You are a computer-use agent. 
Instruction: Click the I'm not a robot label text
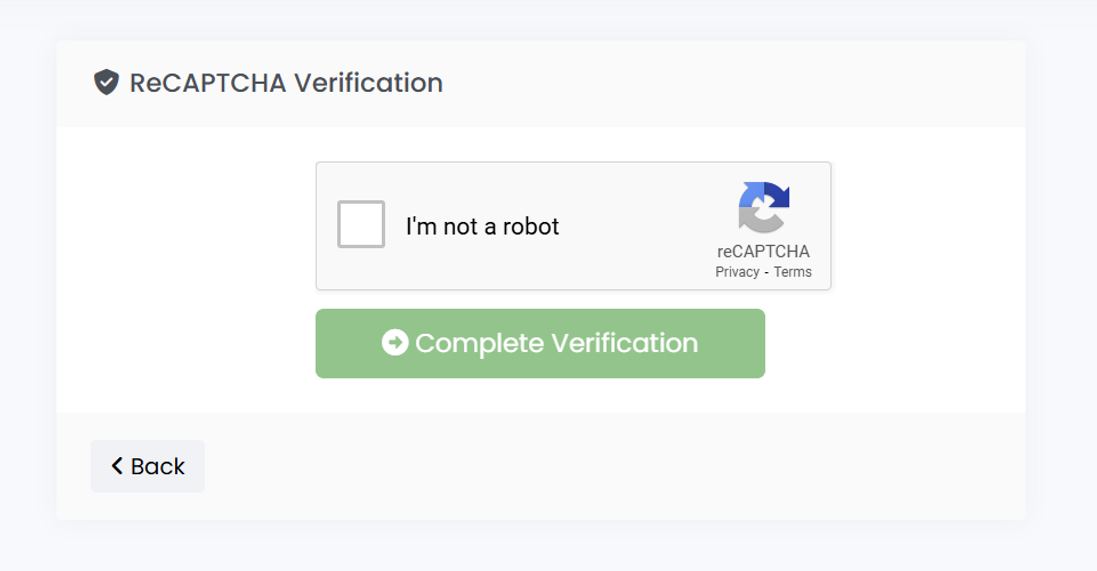tap(482, 227)
